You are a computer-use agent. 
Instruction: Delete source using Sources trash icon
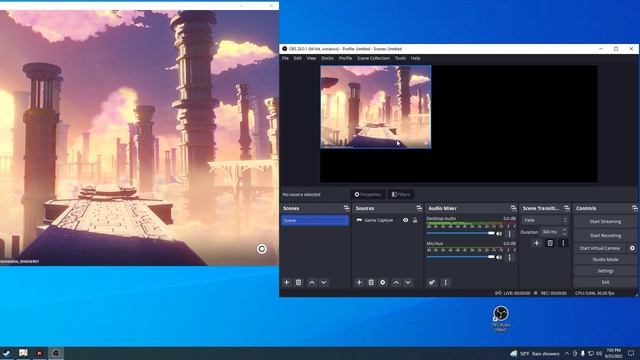coord(371,282)
